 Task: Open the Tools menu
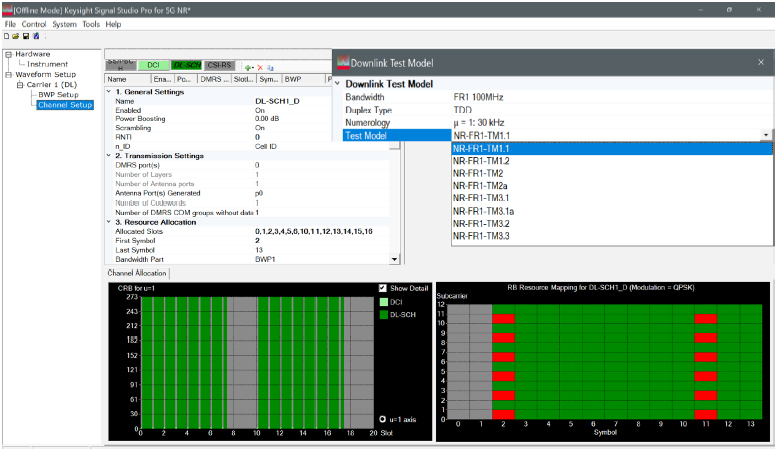click(91, 24)
